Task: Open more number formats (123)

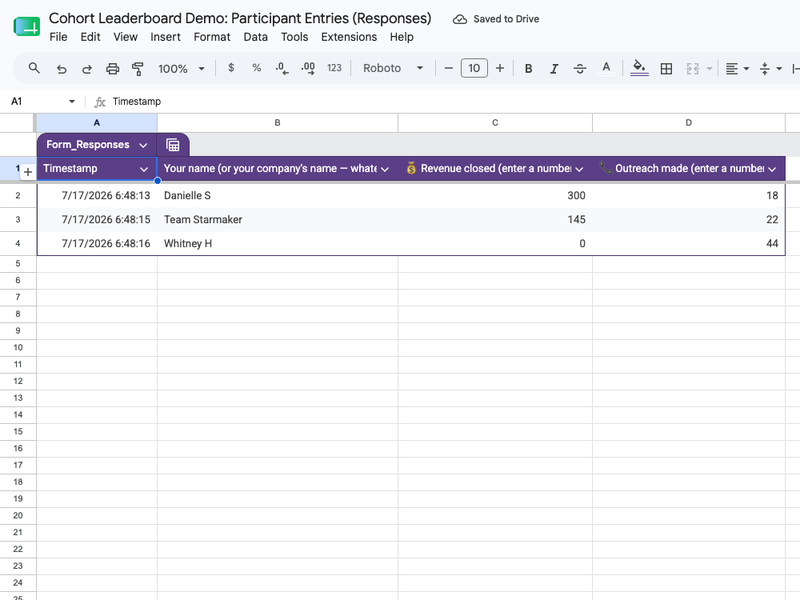Action: (x=334, y=68)
